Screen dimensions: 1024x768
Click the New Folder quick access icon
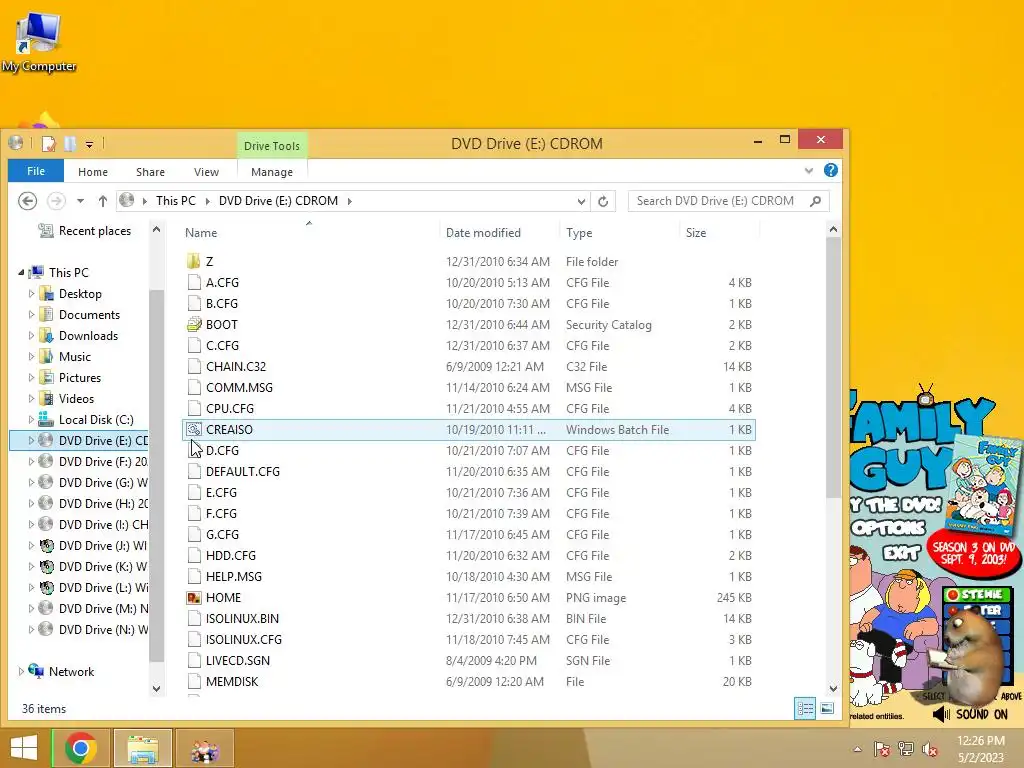(x=70, y=144)
